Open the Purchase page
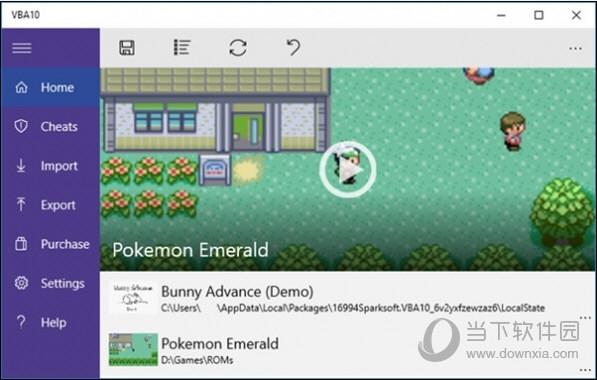This screenshot has width=597, height=380. (51, 244)
